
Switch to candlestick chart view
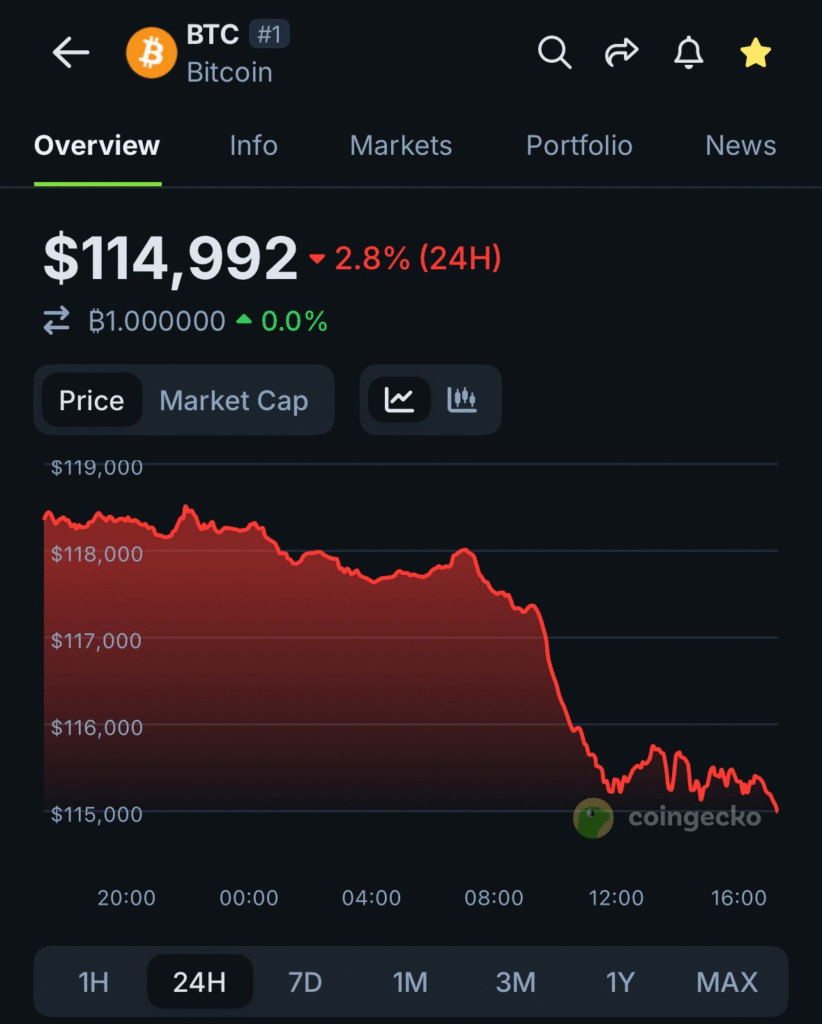click(462, 400)
